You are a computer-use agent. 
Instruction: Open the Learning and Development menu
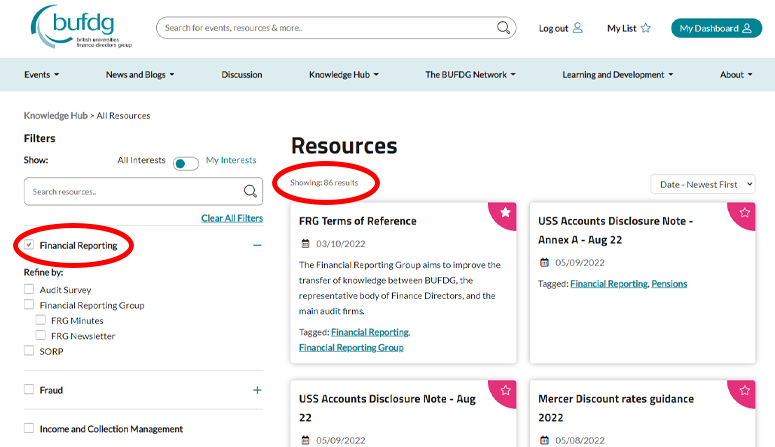617,75
